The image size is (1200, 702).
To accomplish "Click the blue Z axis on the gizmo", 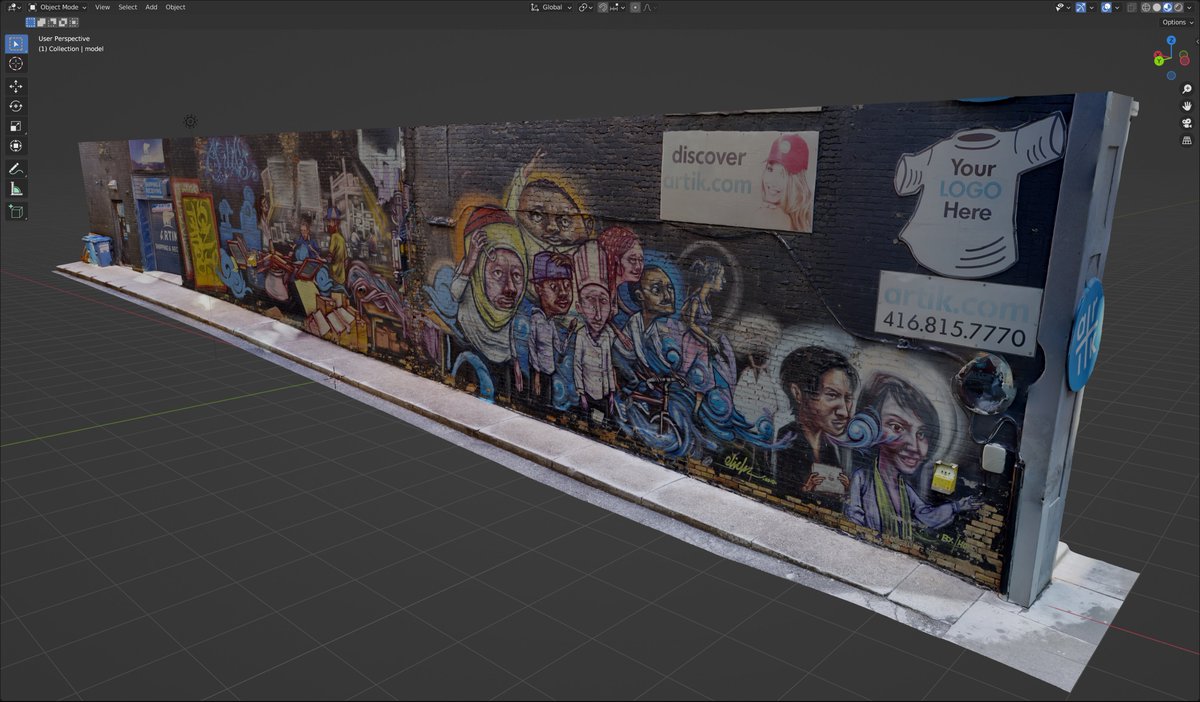I will click(1171, 40).
